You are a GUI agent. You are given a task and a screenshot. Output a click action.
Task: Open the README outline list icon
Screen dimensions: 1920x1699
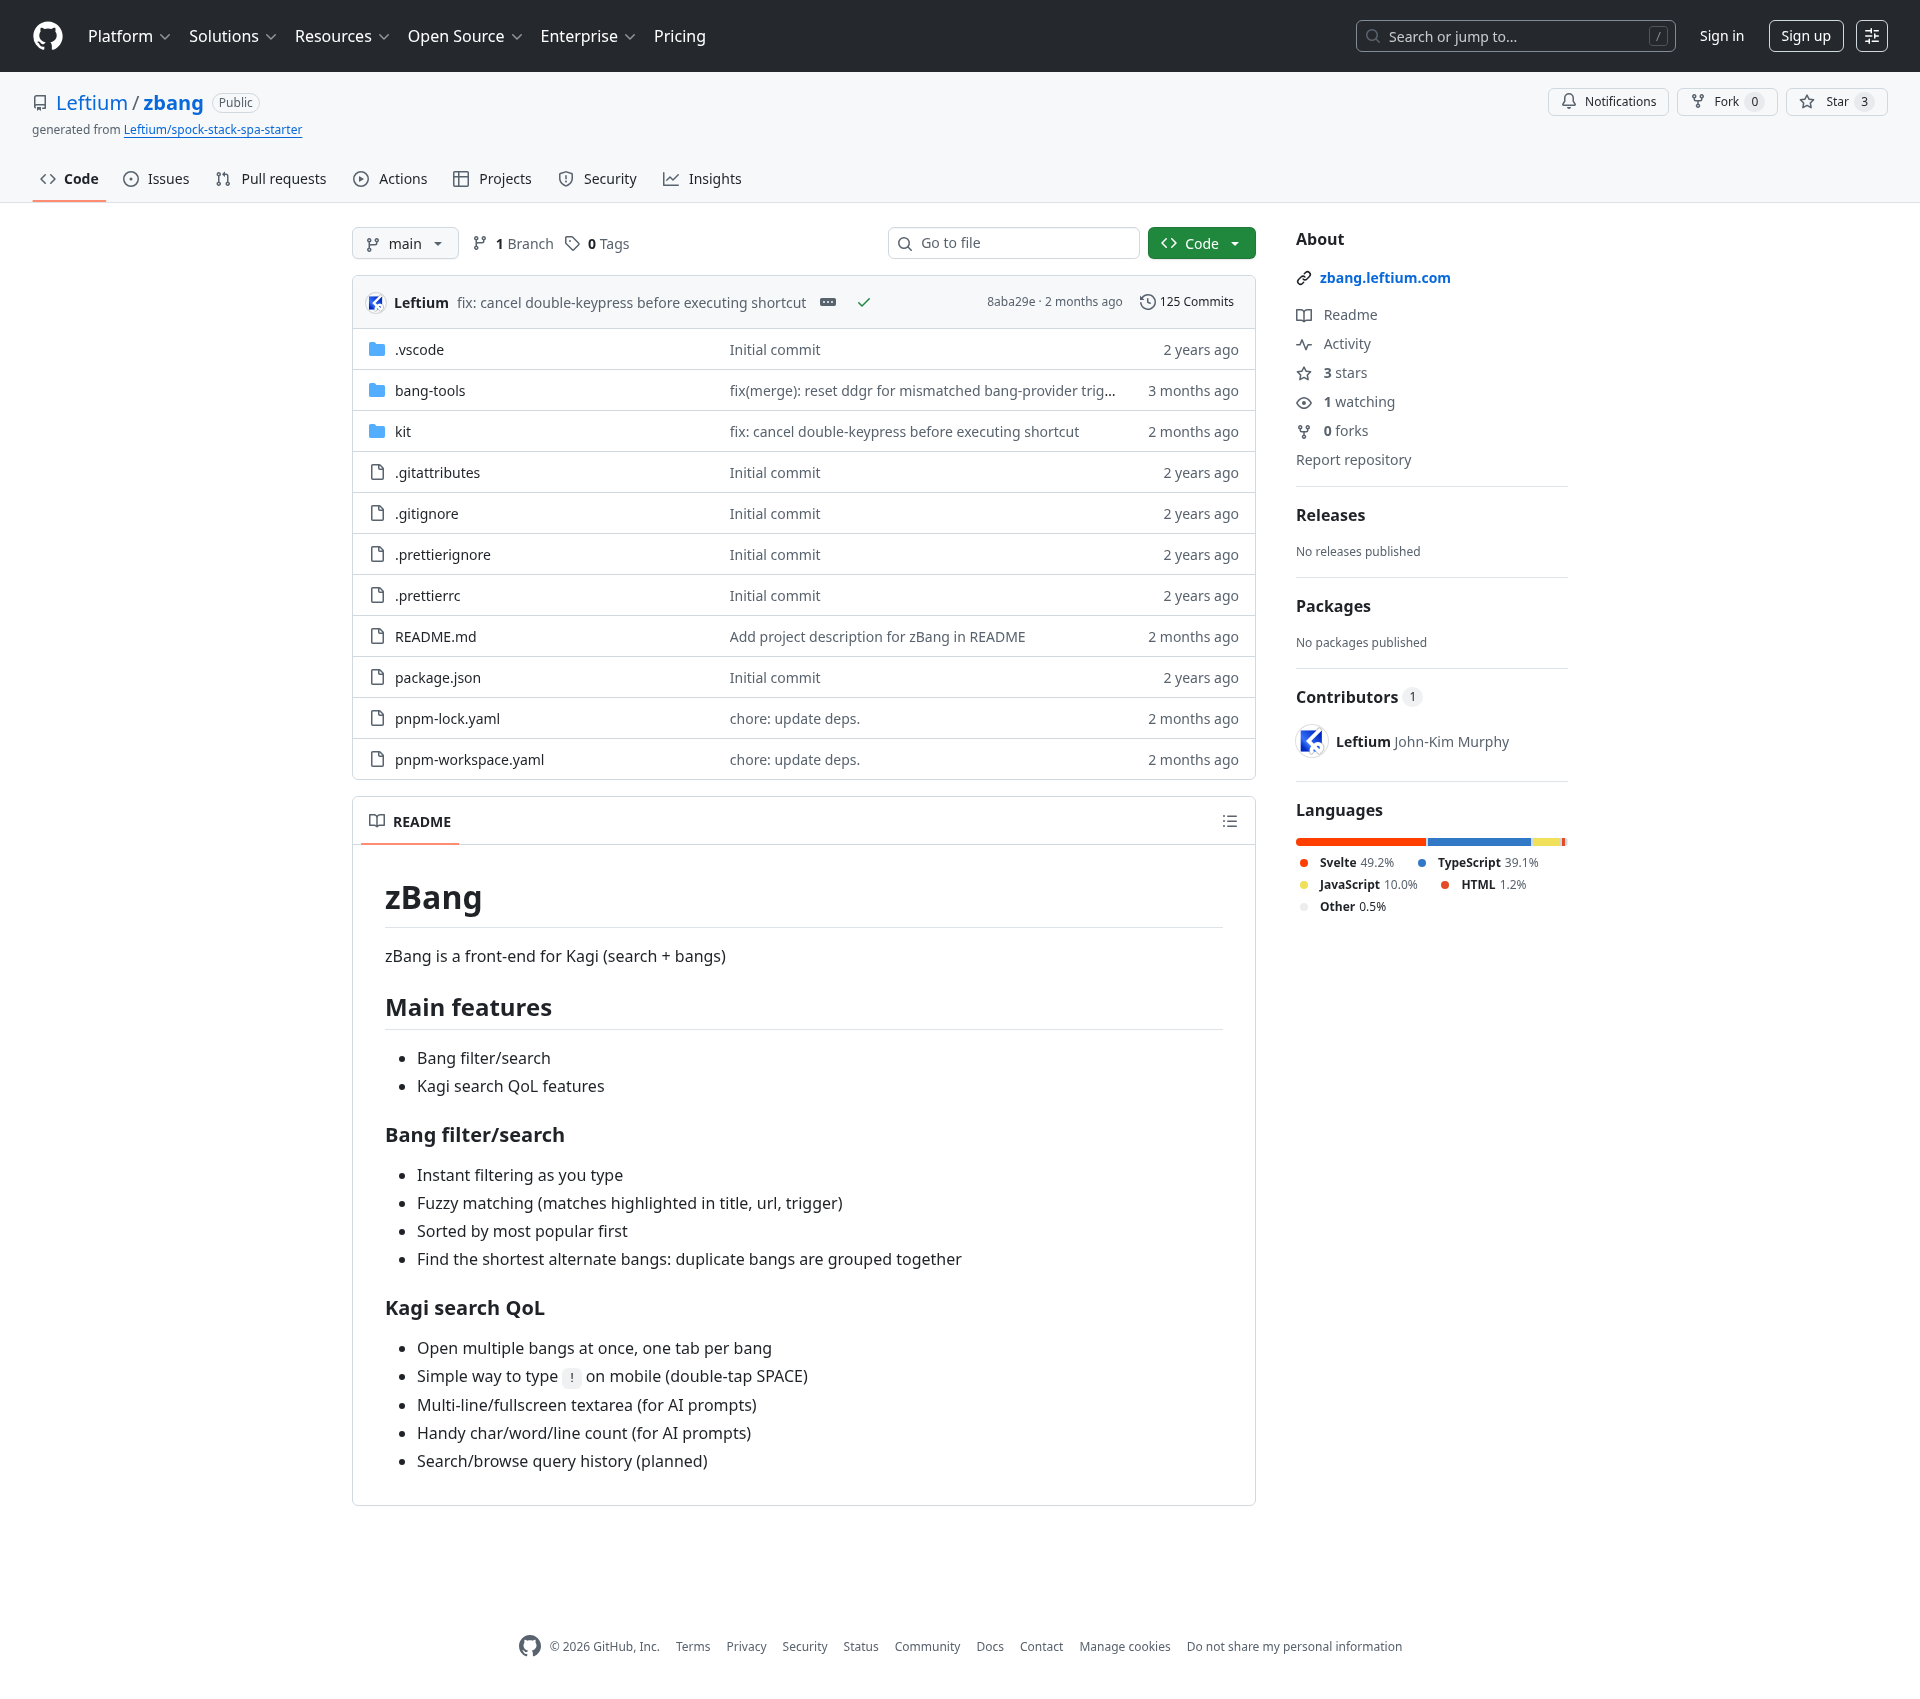(1230, 821)
